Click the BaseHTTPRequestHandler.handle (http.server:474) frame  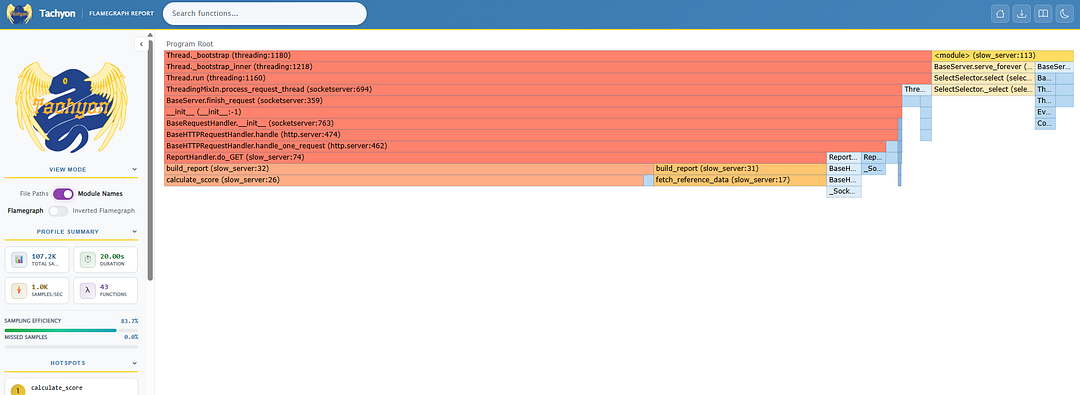(x=530, y=134)
